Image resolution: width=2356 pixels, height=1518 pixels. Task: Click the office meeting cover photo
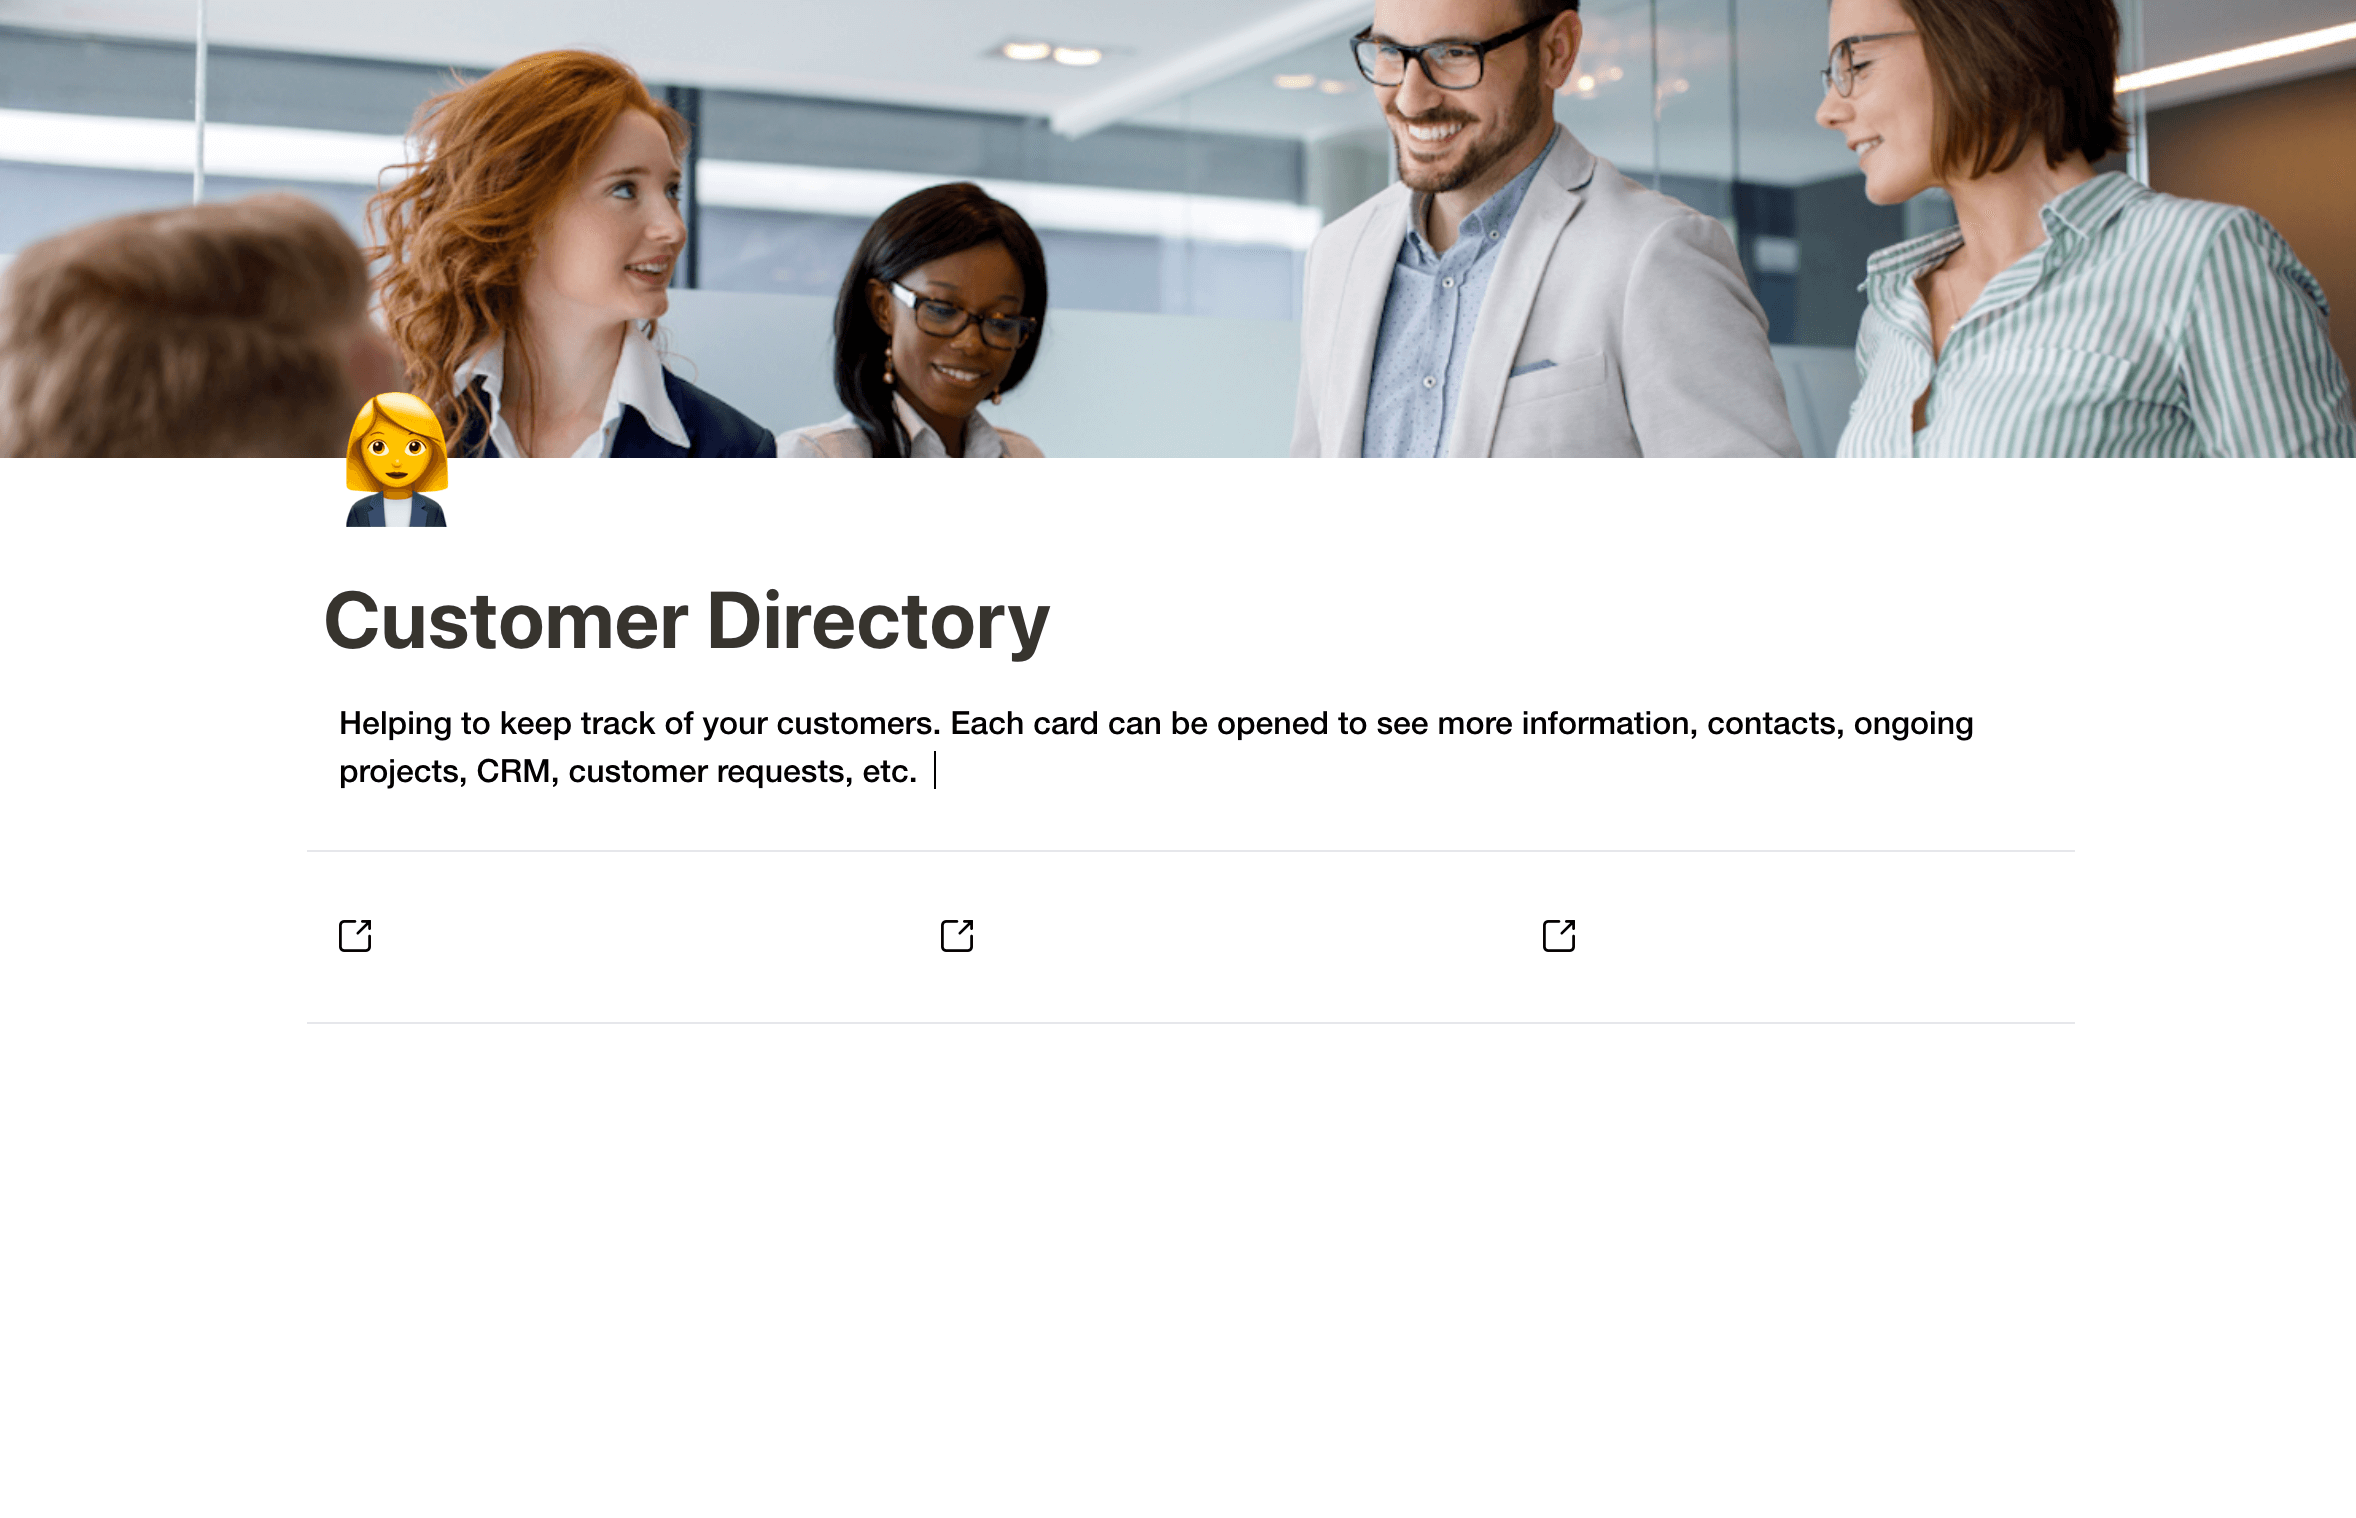[x=1178, y=228]
